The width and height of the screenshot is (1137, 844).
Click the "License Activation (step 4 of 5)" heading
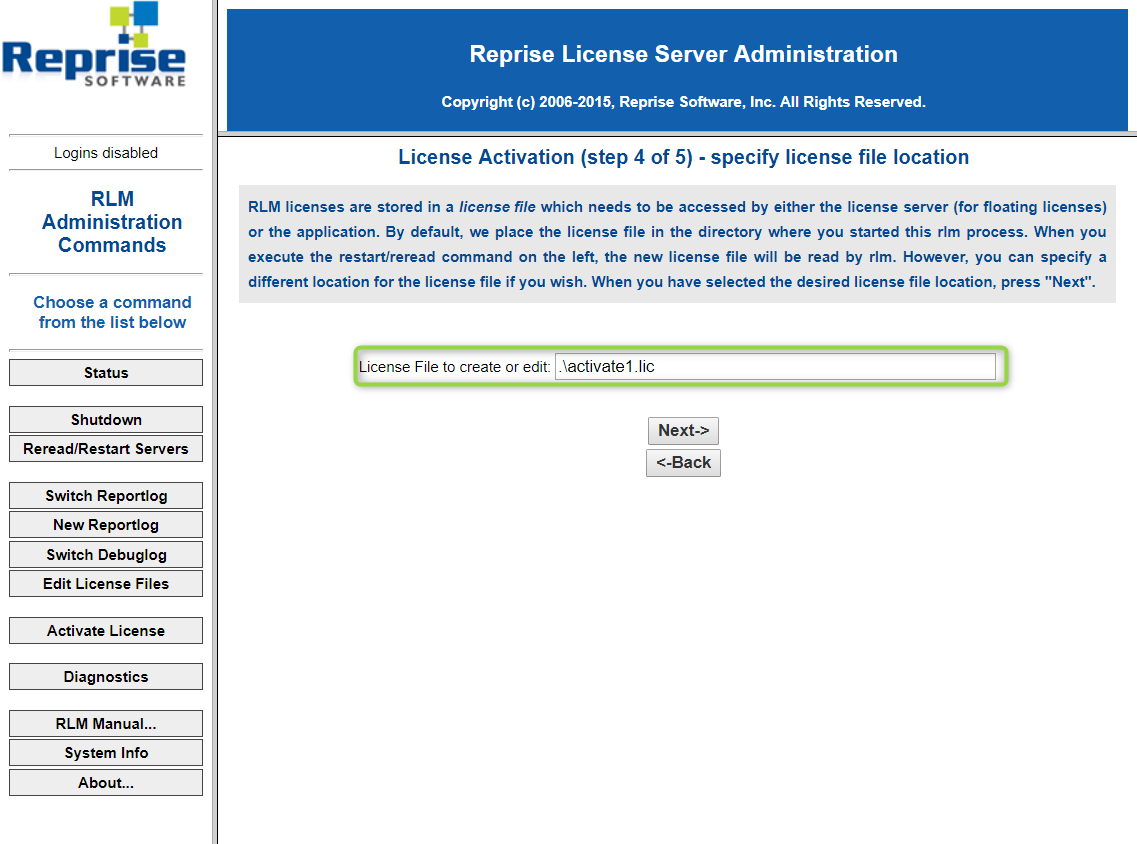point(683,157)
